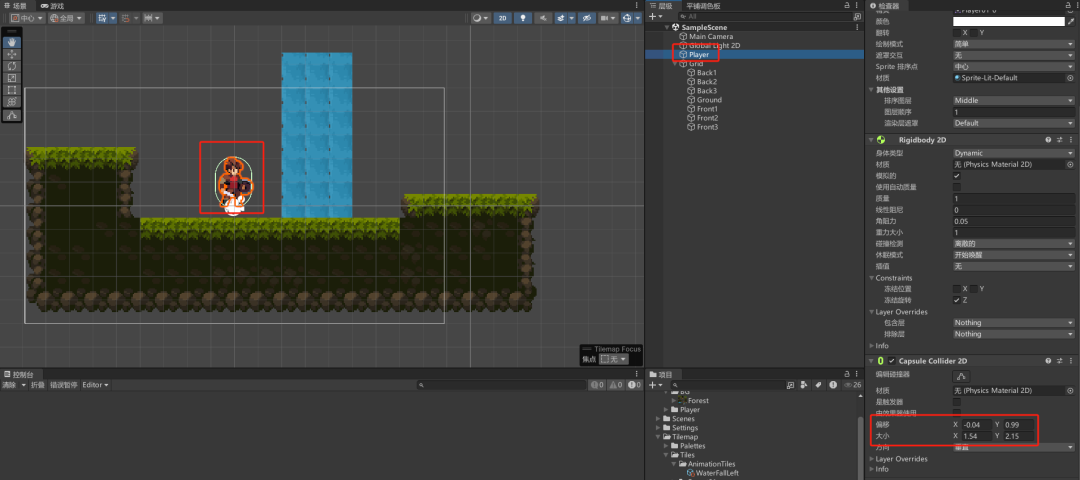This screenshot has width=1080, height=480.
Task: Open the 全局 handle rotation dropdown
Action: point(66,19)
